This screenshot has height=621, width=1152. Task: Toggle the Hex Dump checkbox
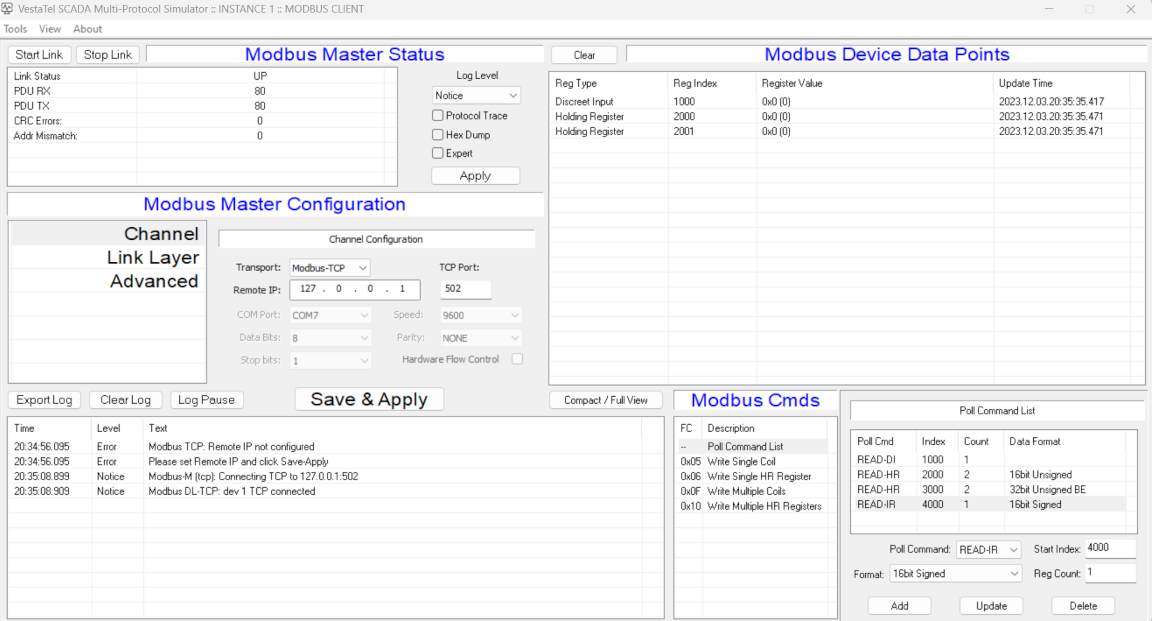pyautogui.click(x=438, y=135)
